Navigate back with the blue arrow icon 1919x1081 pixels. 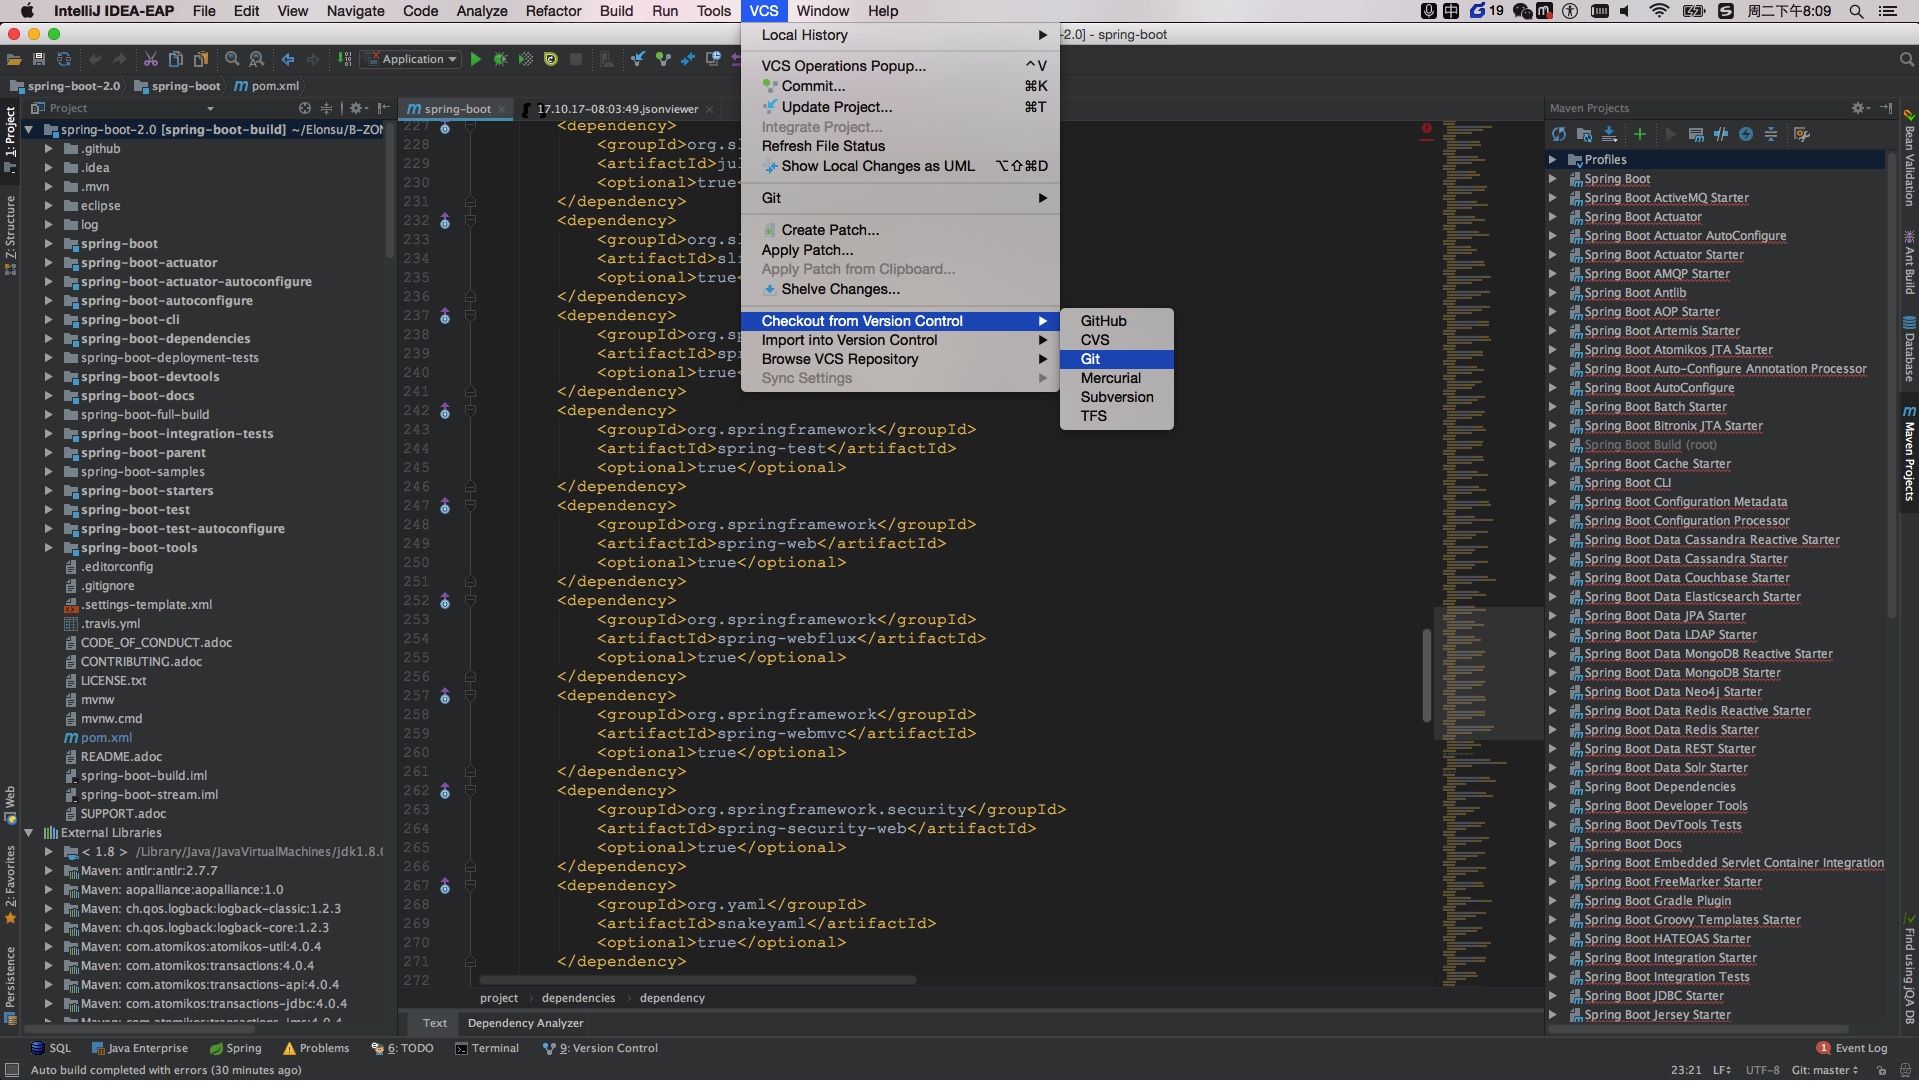pos(288,59)
